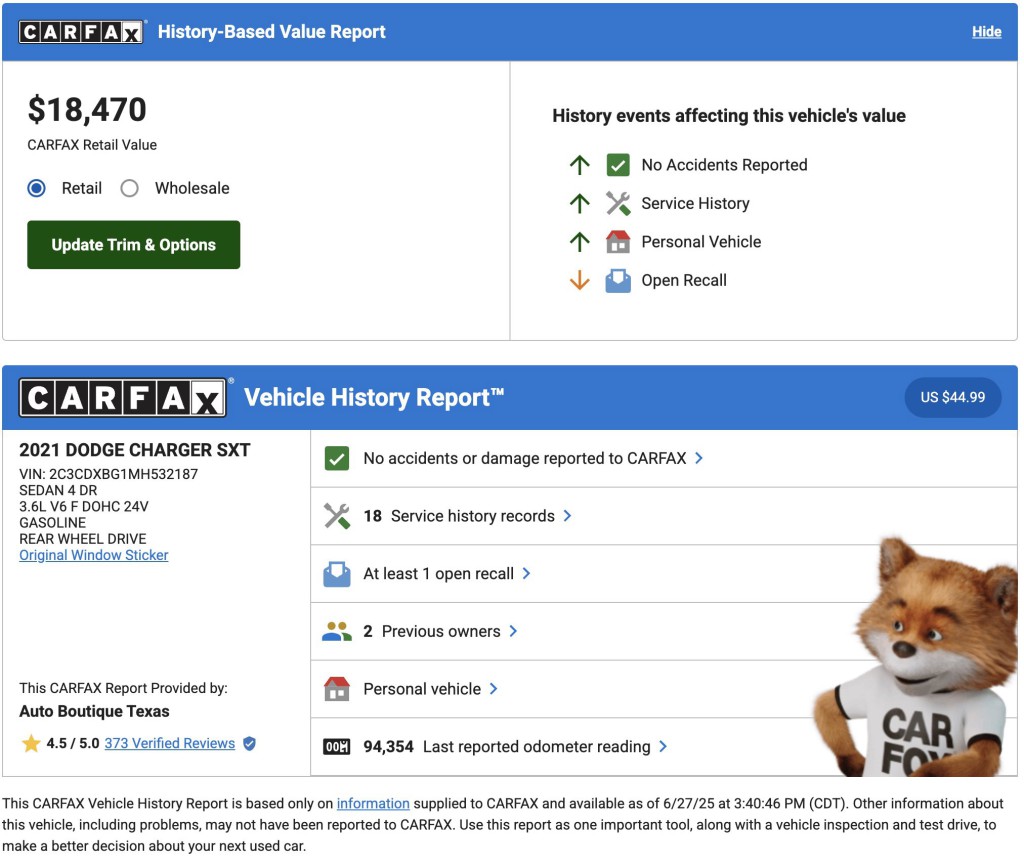Click the wrench icon beside Service History

pyautogui.click(x=618, y=204)
